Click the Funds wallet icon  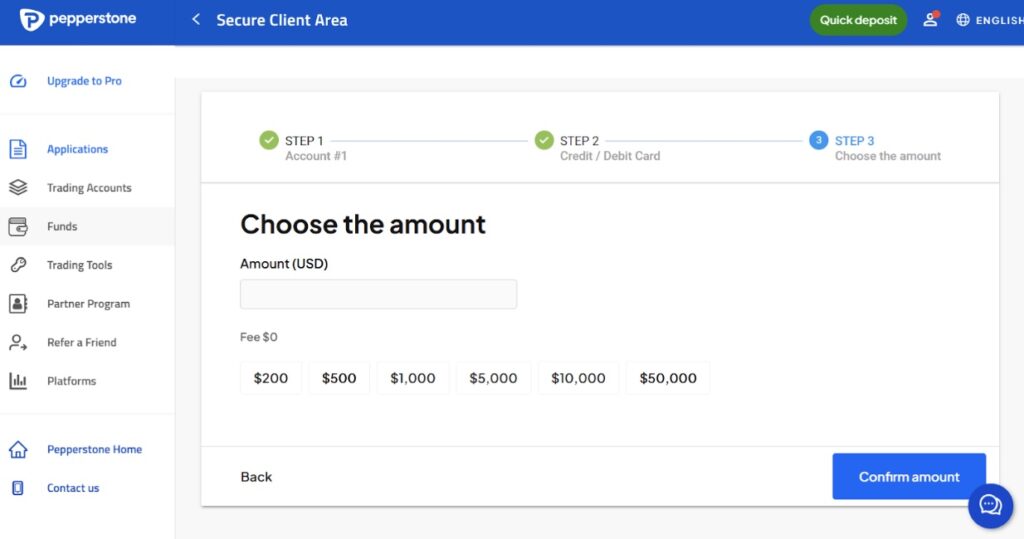pyautogui.click(x=18, y=227)
